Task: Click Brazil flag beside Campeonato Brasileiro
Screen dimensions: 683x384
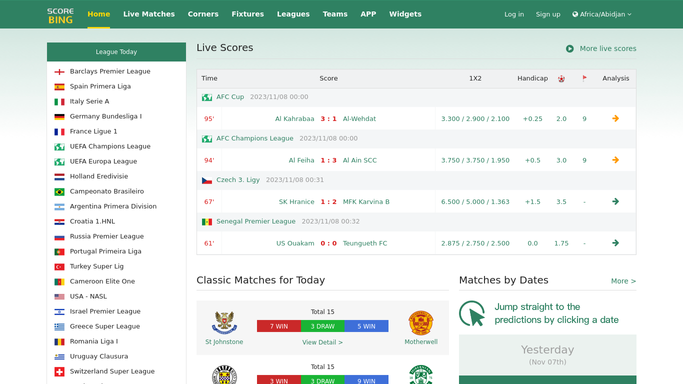Action: [59, 192]
